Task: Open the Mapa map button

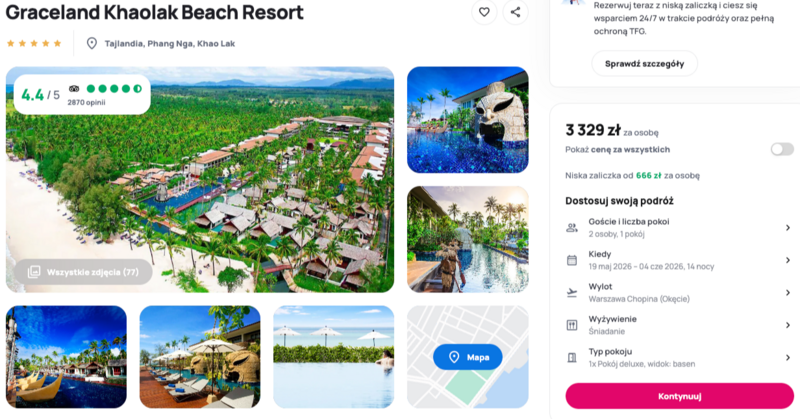Action: pyautogui.click(x=467, y=357)
